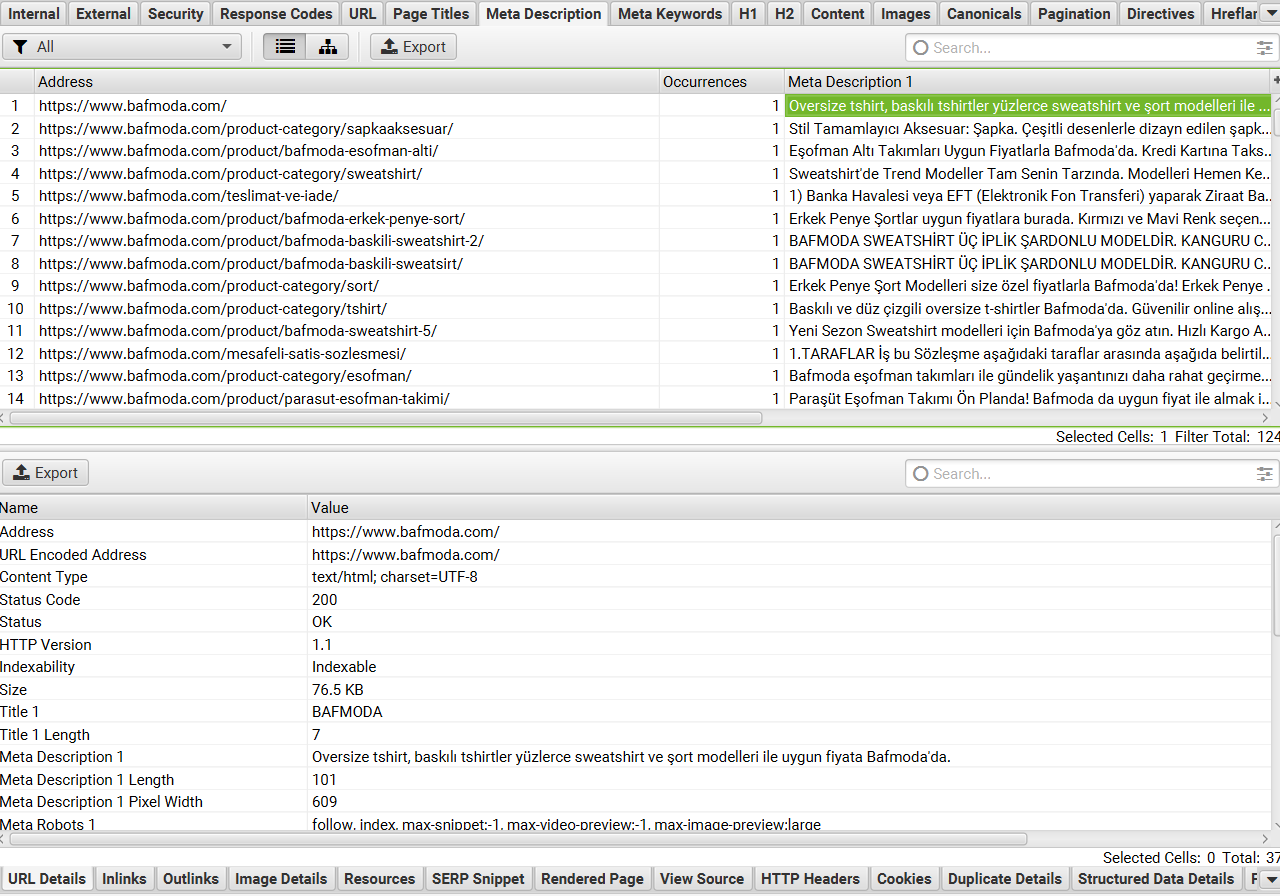
Task: Switch to list view mode
Action: tap(285, 47)
